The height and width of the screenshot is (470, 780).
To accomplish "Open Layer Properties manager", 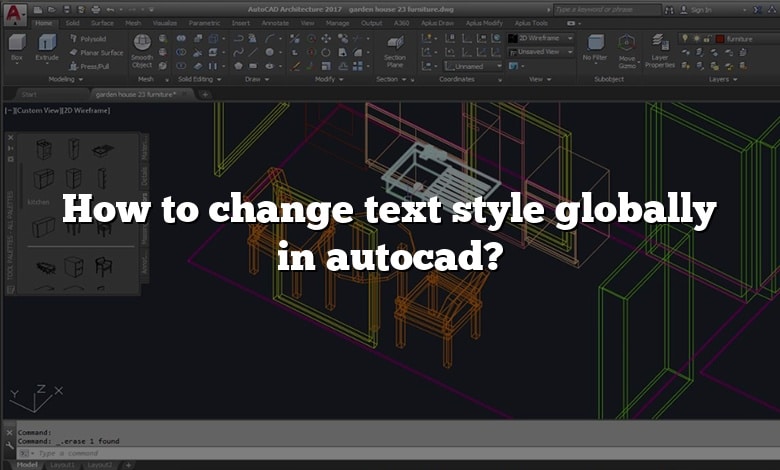I will click(660, 51).
